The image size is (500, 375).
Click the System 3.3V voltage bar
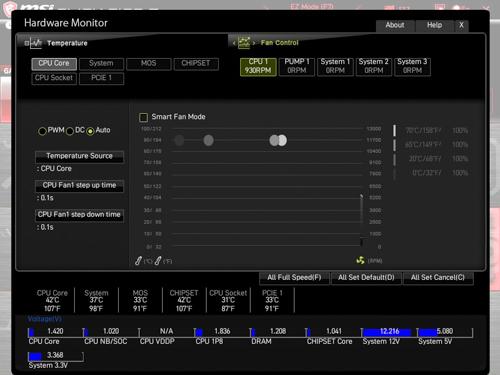click(56, 356)
